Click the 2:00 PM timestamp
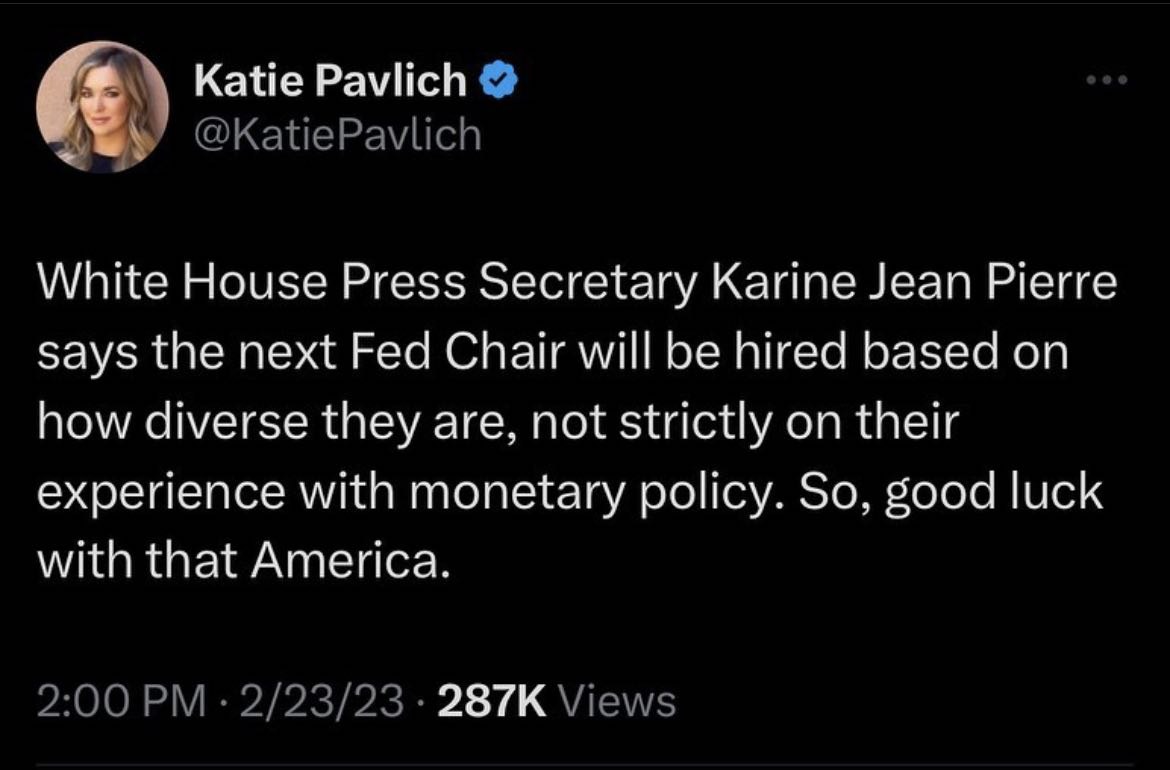Viewport: 1170px width, 770px height. point(121,702)
